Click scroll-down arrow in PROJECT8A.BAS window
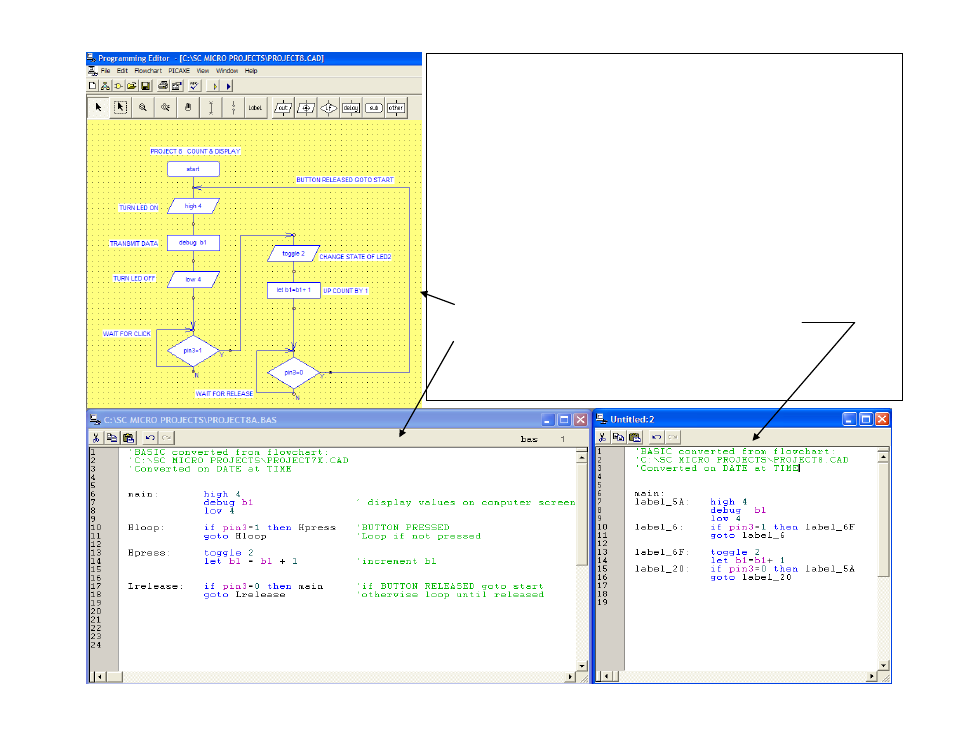This screenshot has height=737, width=954. coord(582,666)
